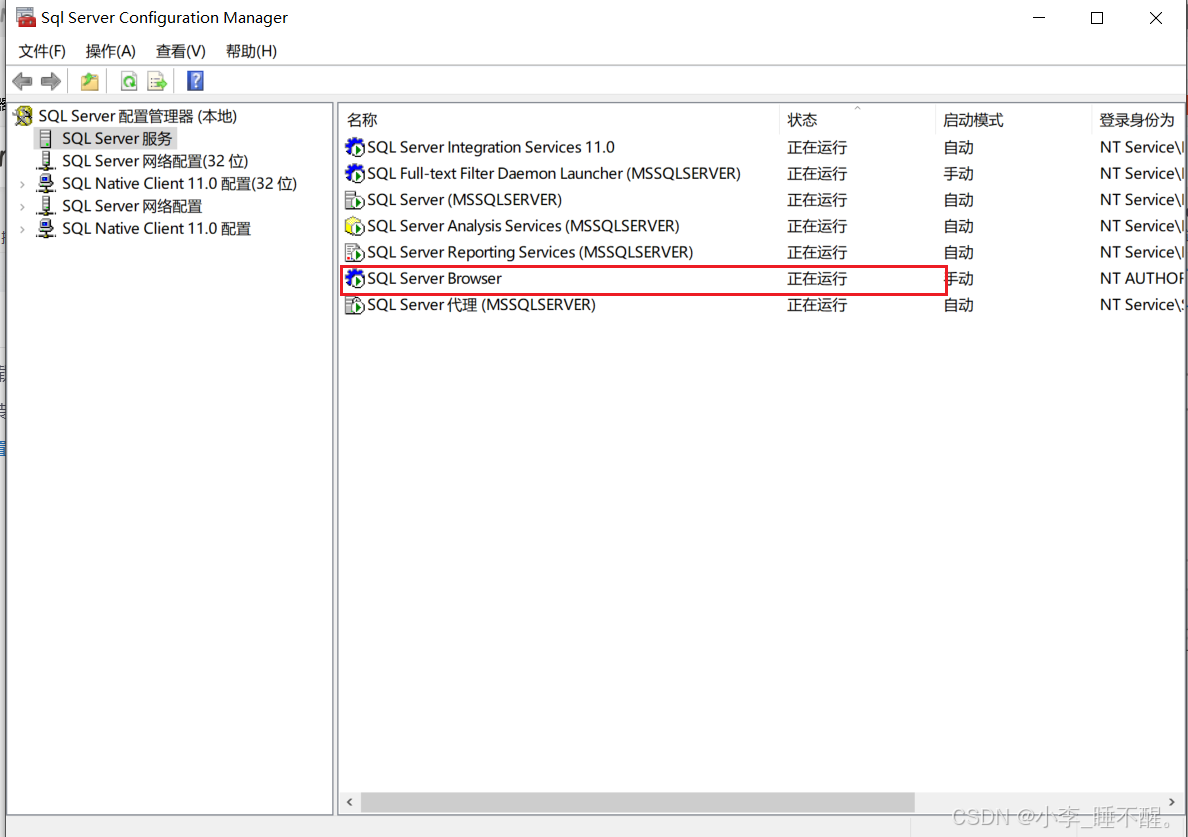The height and width of the screenshot is (837, 1188).
Task: Click the SQL Server 代理 service icon
Action: point(355,305)
